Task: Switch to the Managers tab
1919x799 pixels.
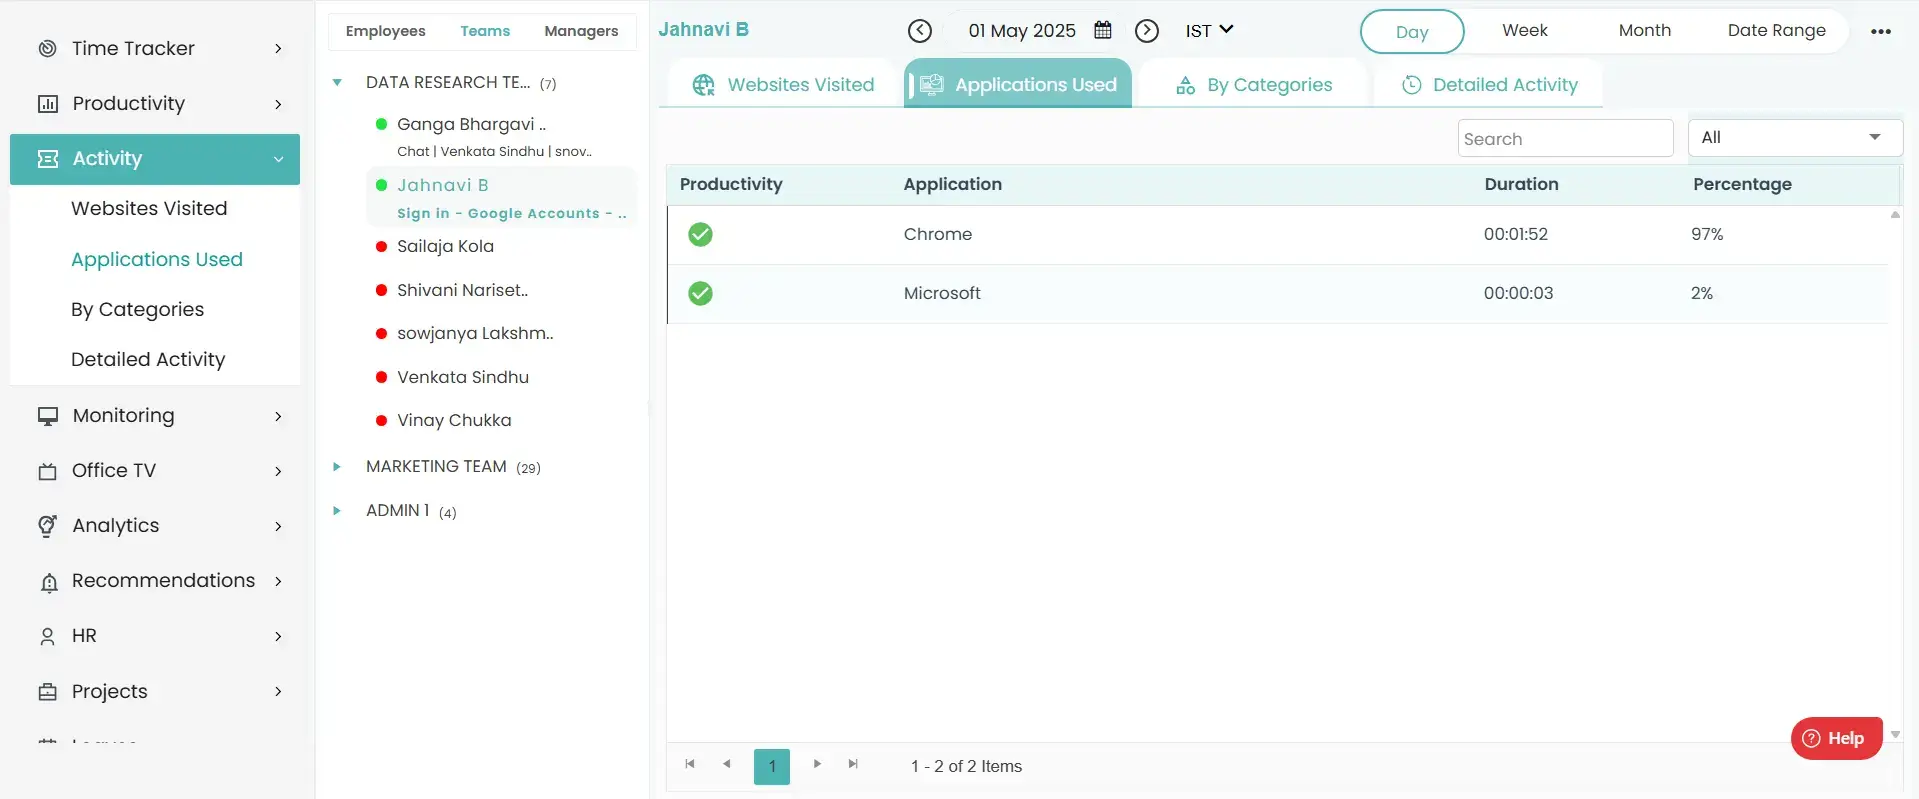Action: 581,31
